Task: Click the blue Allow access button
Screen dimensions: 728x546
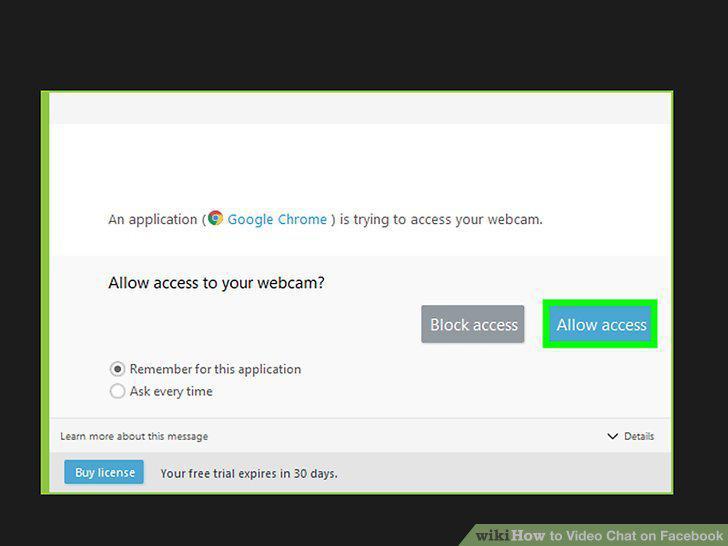Action: coord(600,324)
